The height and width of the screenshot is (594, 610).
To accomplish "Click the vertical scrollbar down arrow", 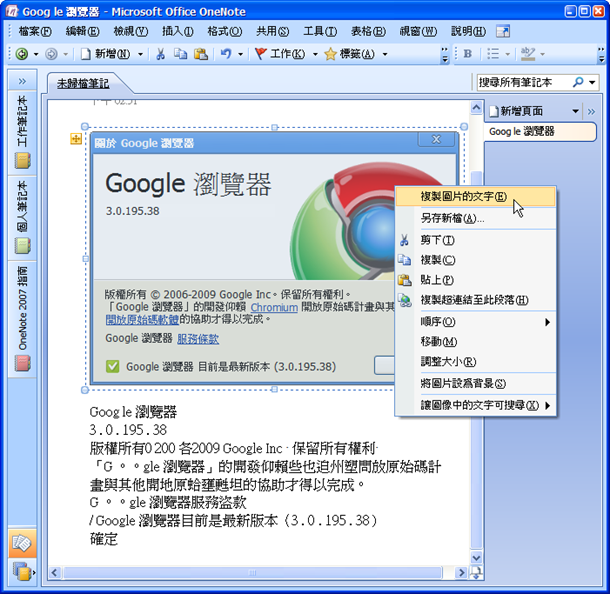I will coord(476,557).
